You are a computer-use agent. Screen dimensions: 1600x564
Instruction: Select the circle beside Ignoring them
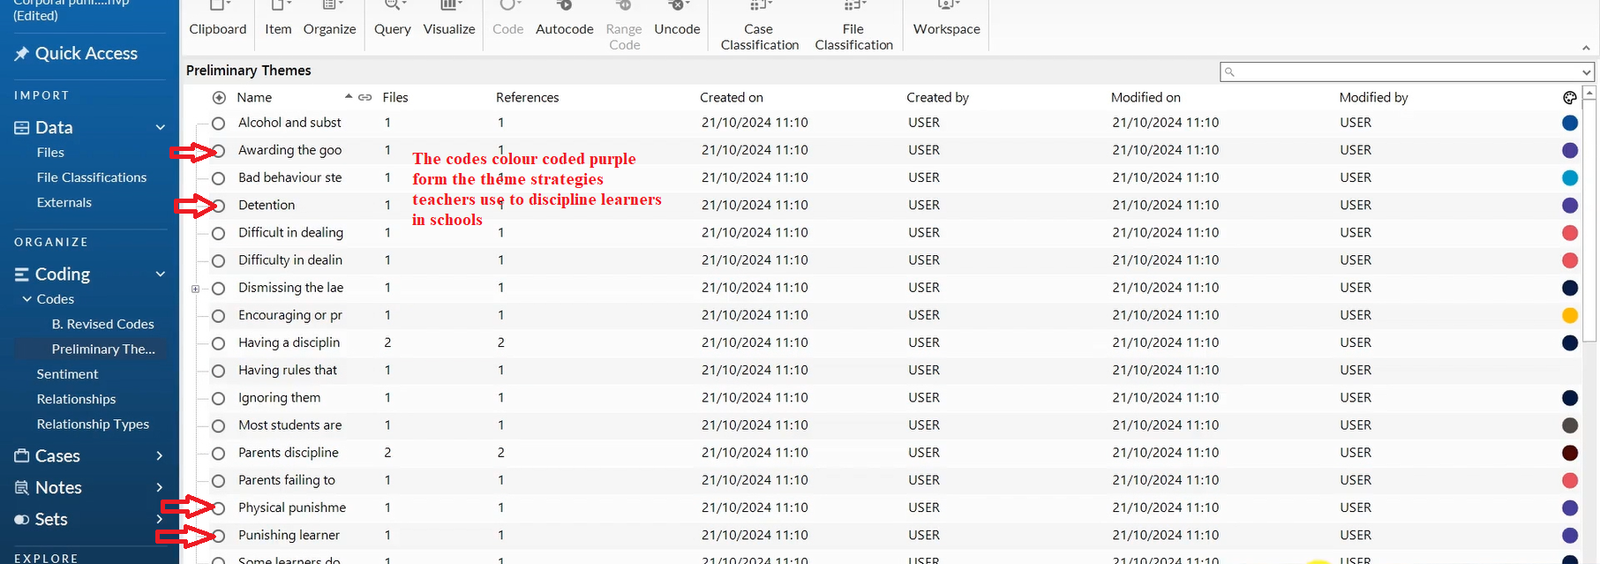click(218, 398)
